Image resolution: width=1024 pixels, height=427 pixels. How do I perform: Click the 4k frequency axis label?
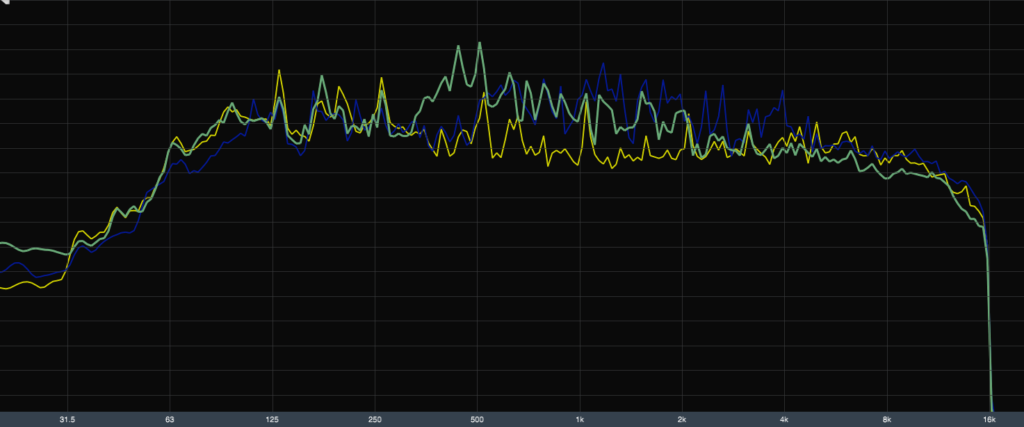[x=786, y=419]
